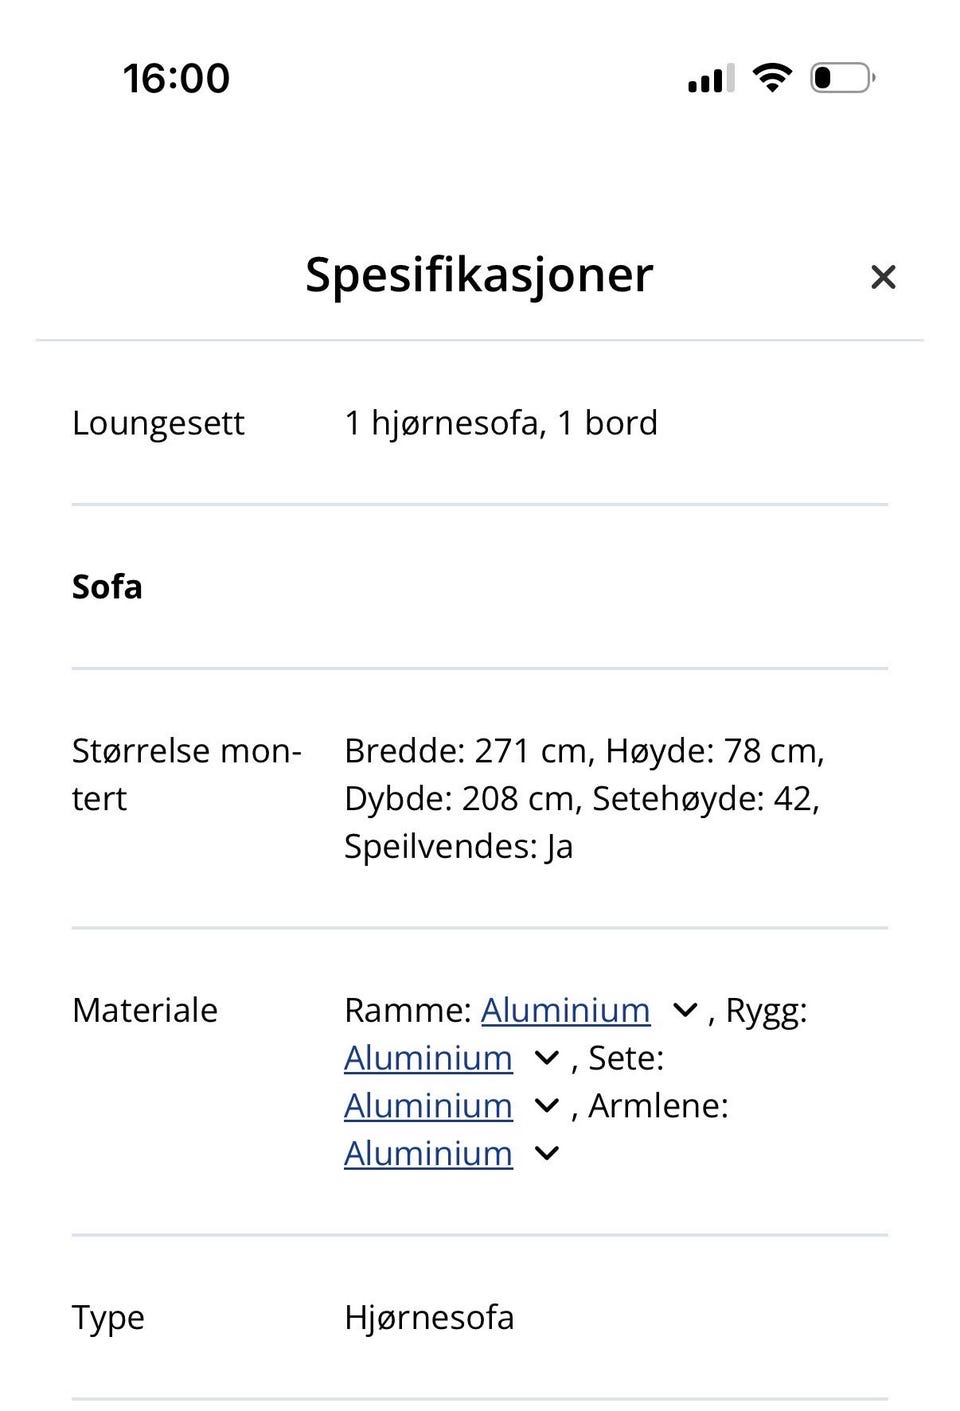Open the last Aluminium dropdown under Armlene
960x1411 pixels.
[546, 1153]
